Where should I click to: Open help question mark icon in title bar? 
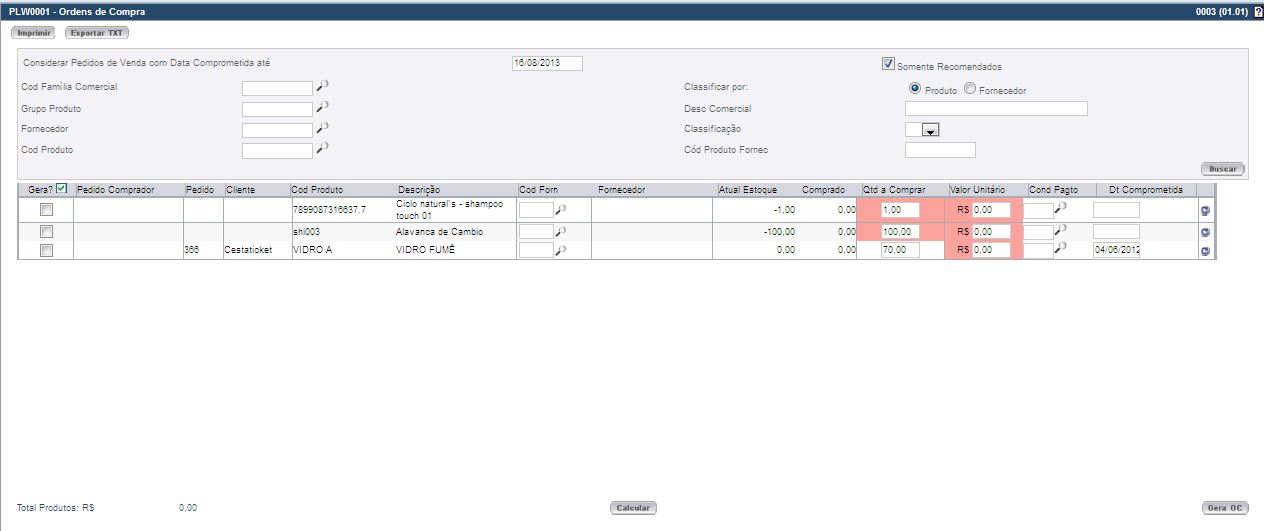(x=1258, y=11)
